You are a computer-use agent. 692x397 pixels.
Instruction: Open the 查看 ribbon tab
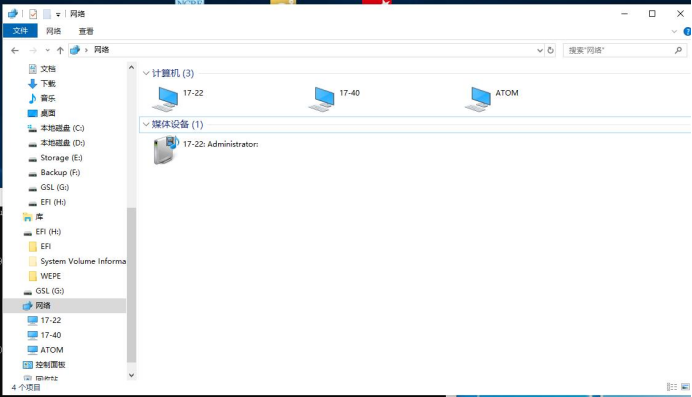coord(86,31)
